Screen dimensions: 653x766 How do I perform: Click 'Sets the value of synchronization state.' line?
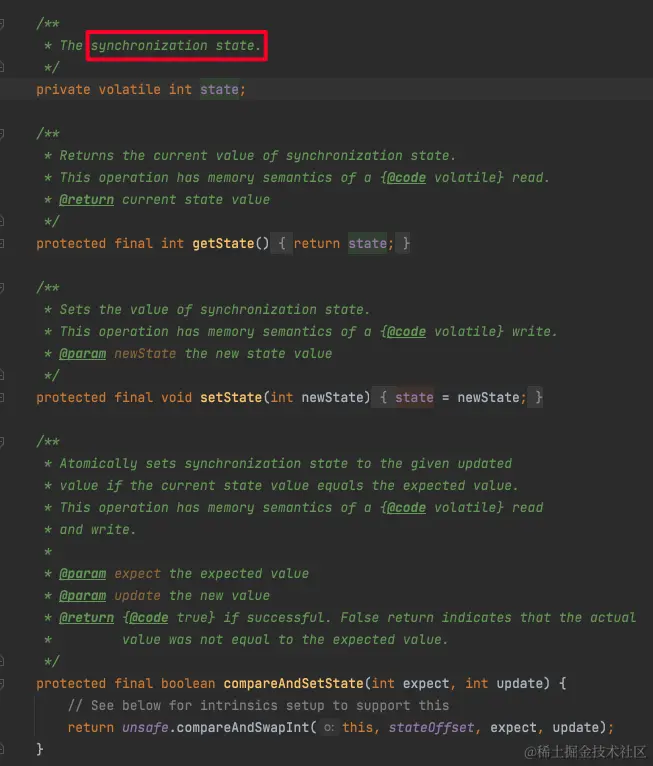click(214, 309)
